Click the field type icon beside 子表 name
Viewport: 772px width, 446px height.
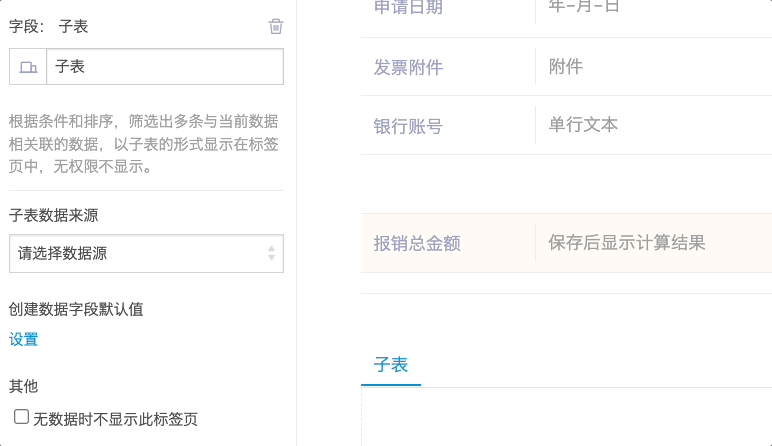point(28,66)
